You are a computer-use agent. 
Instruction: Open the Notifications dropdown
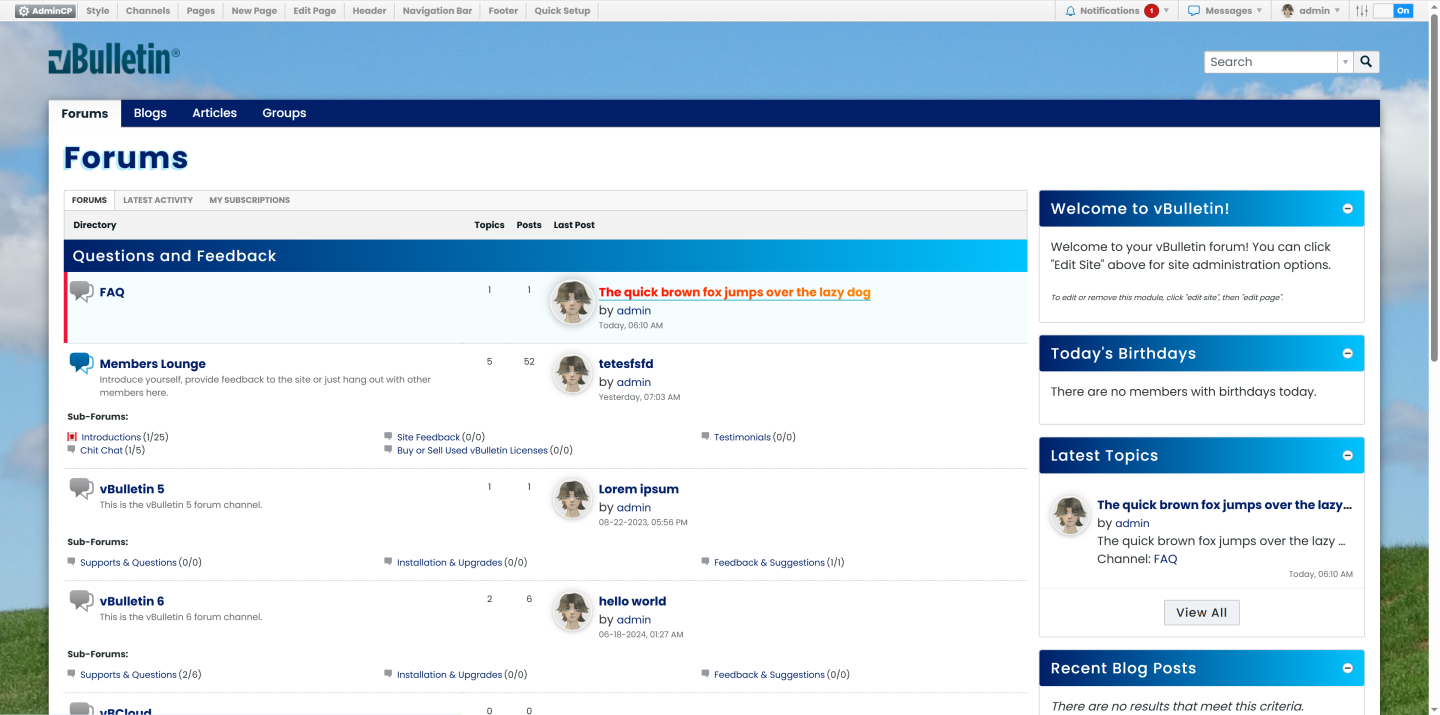click(x=1116, y=11)
